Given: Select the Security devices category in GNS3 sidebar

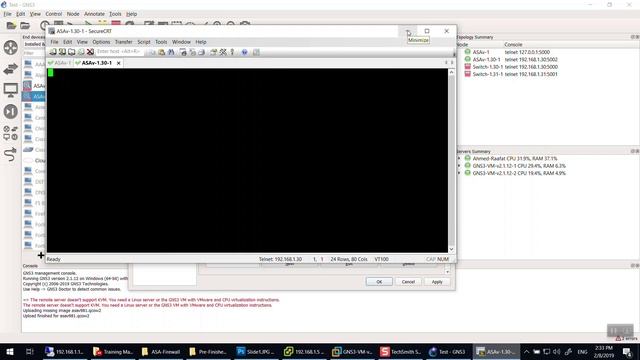Looking at the screenshot, I should coord(11,111).
